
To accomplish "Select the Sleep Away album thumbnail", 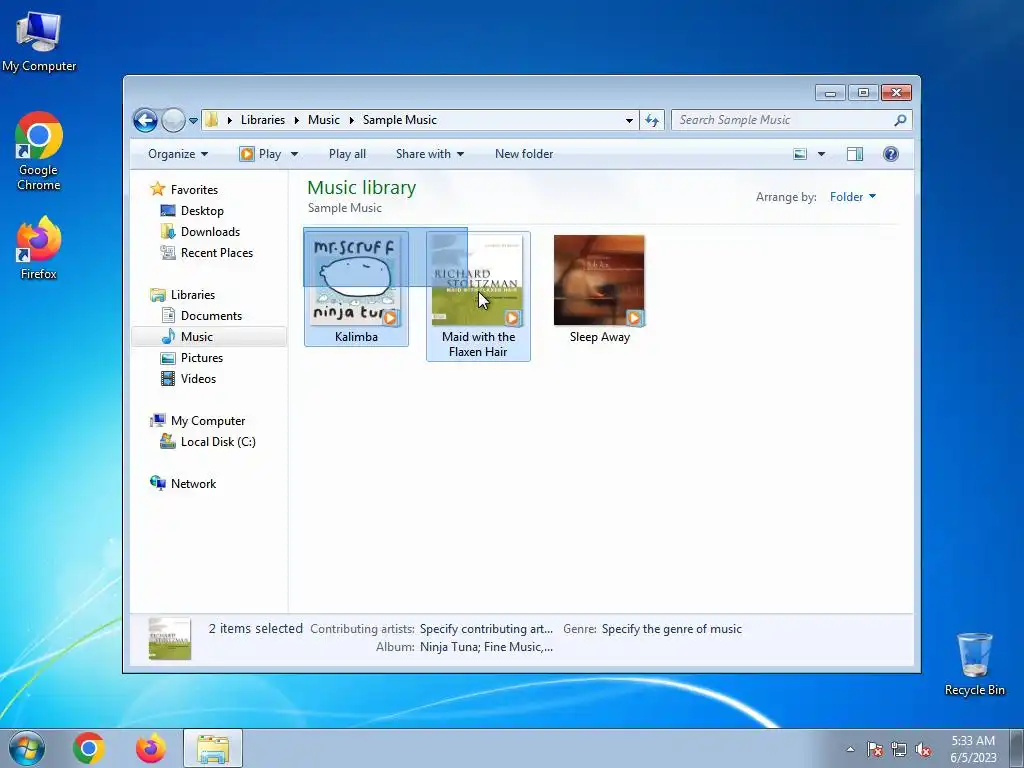I will [x=600, y=280].
